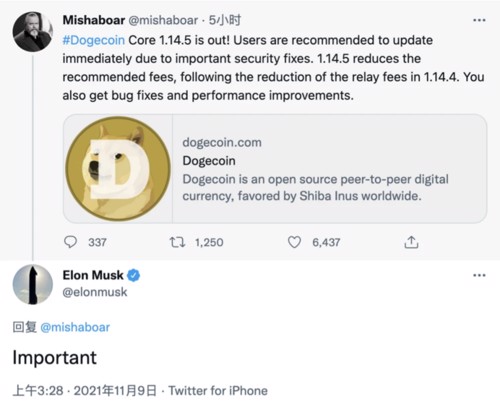Open more options on Mishaboar tweet
The image size is (500, 401).
click(x=479, y=20)
